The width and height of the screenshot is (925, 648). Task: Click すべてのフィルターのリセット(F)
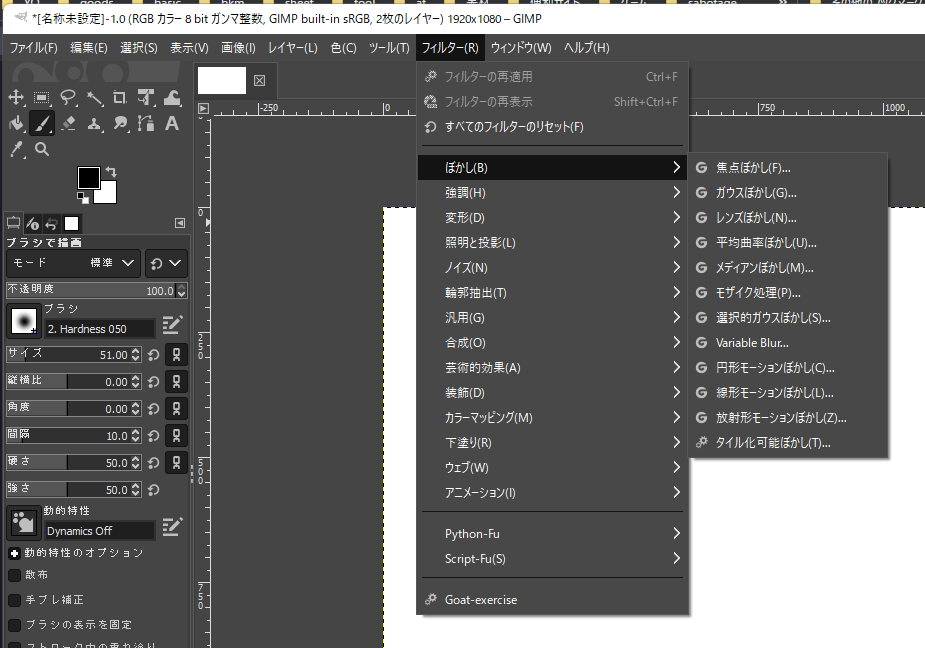514,127
